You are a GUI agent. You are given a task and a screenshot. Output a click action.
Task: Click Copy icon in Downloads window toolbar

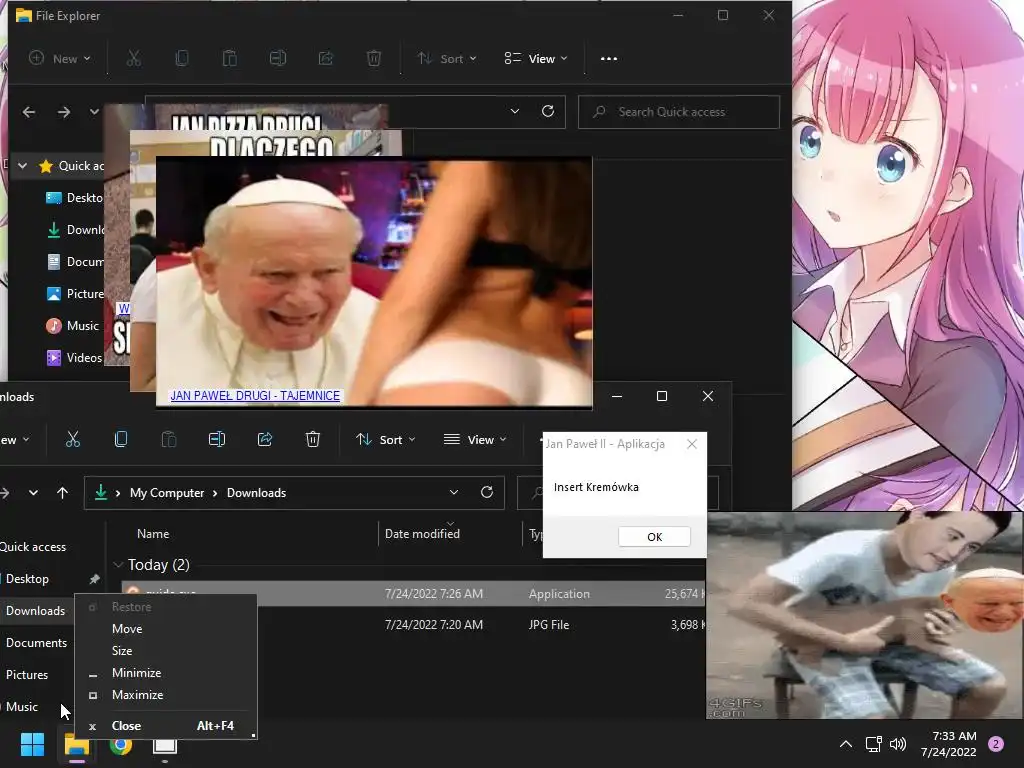point(121,440)
